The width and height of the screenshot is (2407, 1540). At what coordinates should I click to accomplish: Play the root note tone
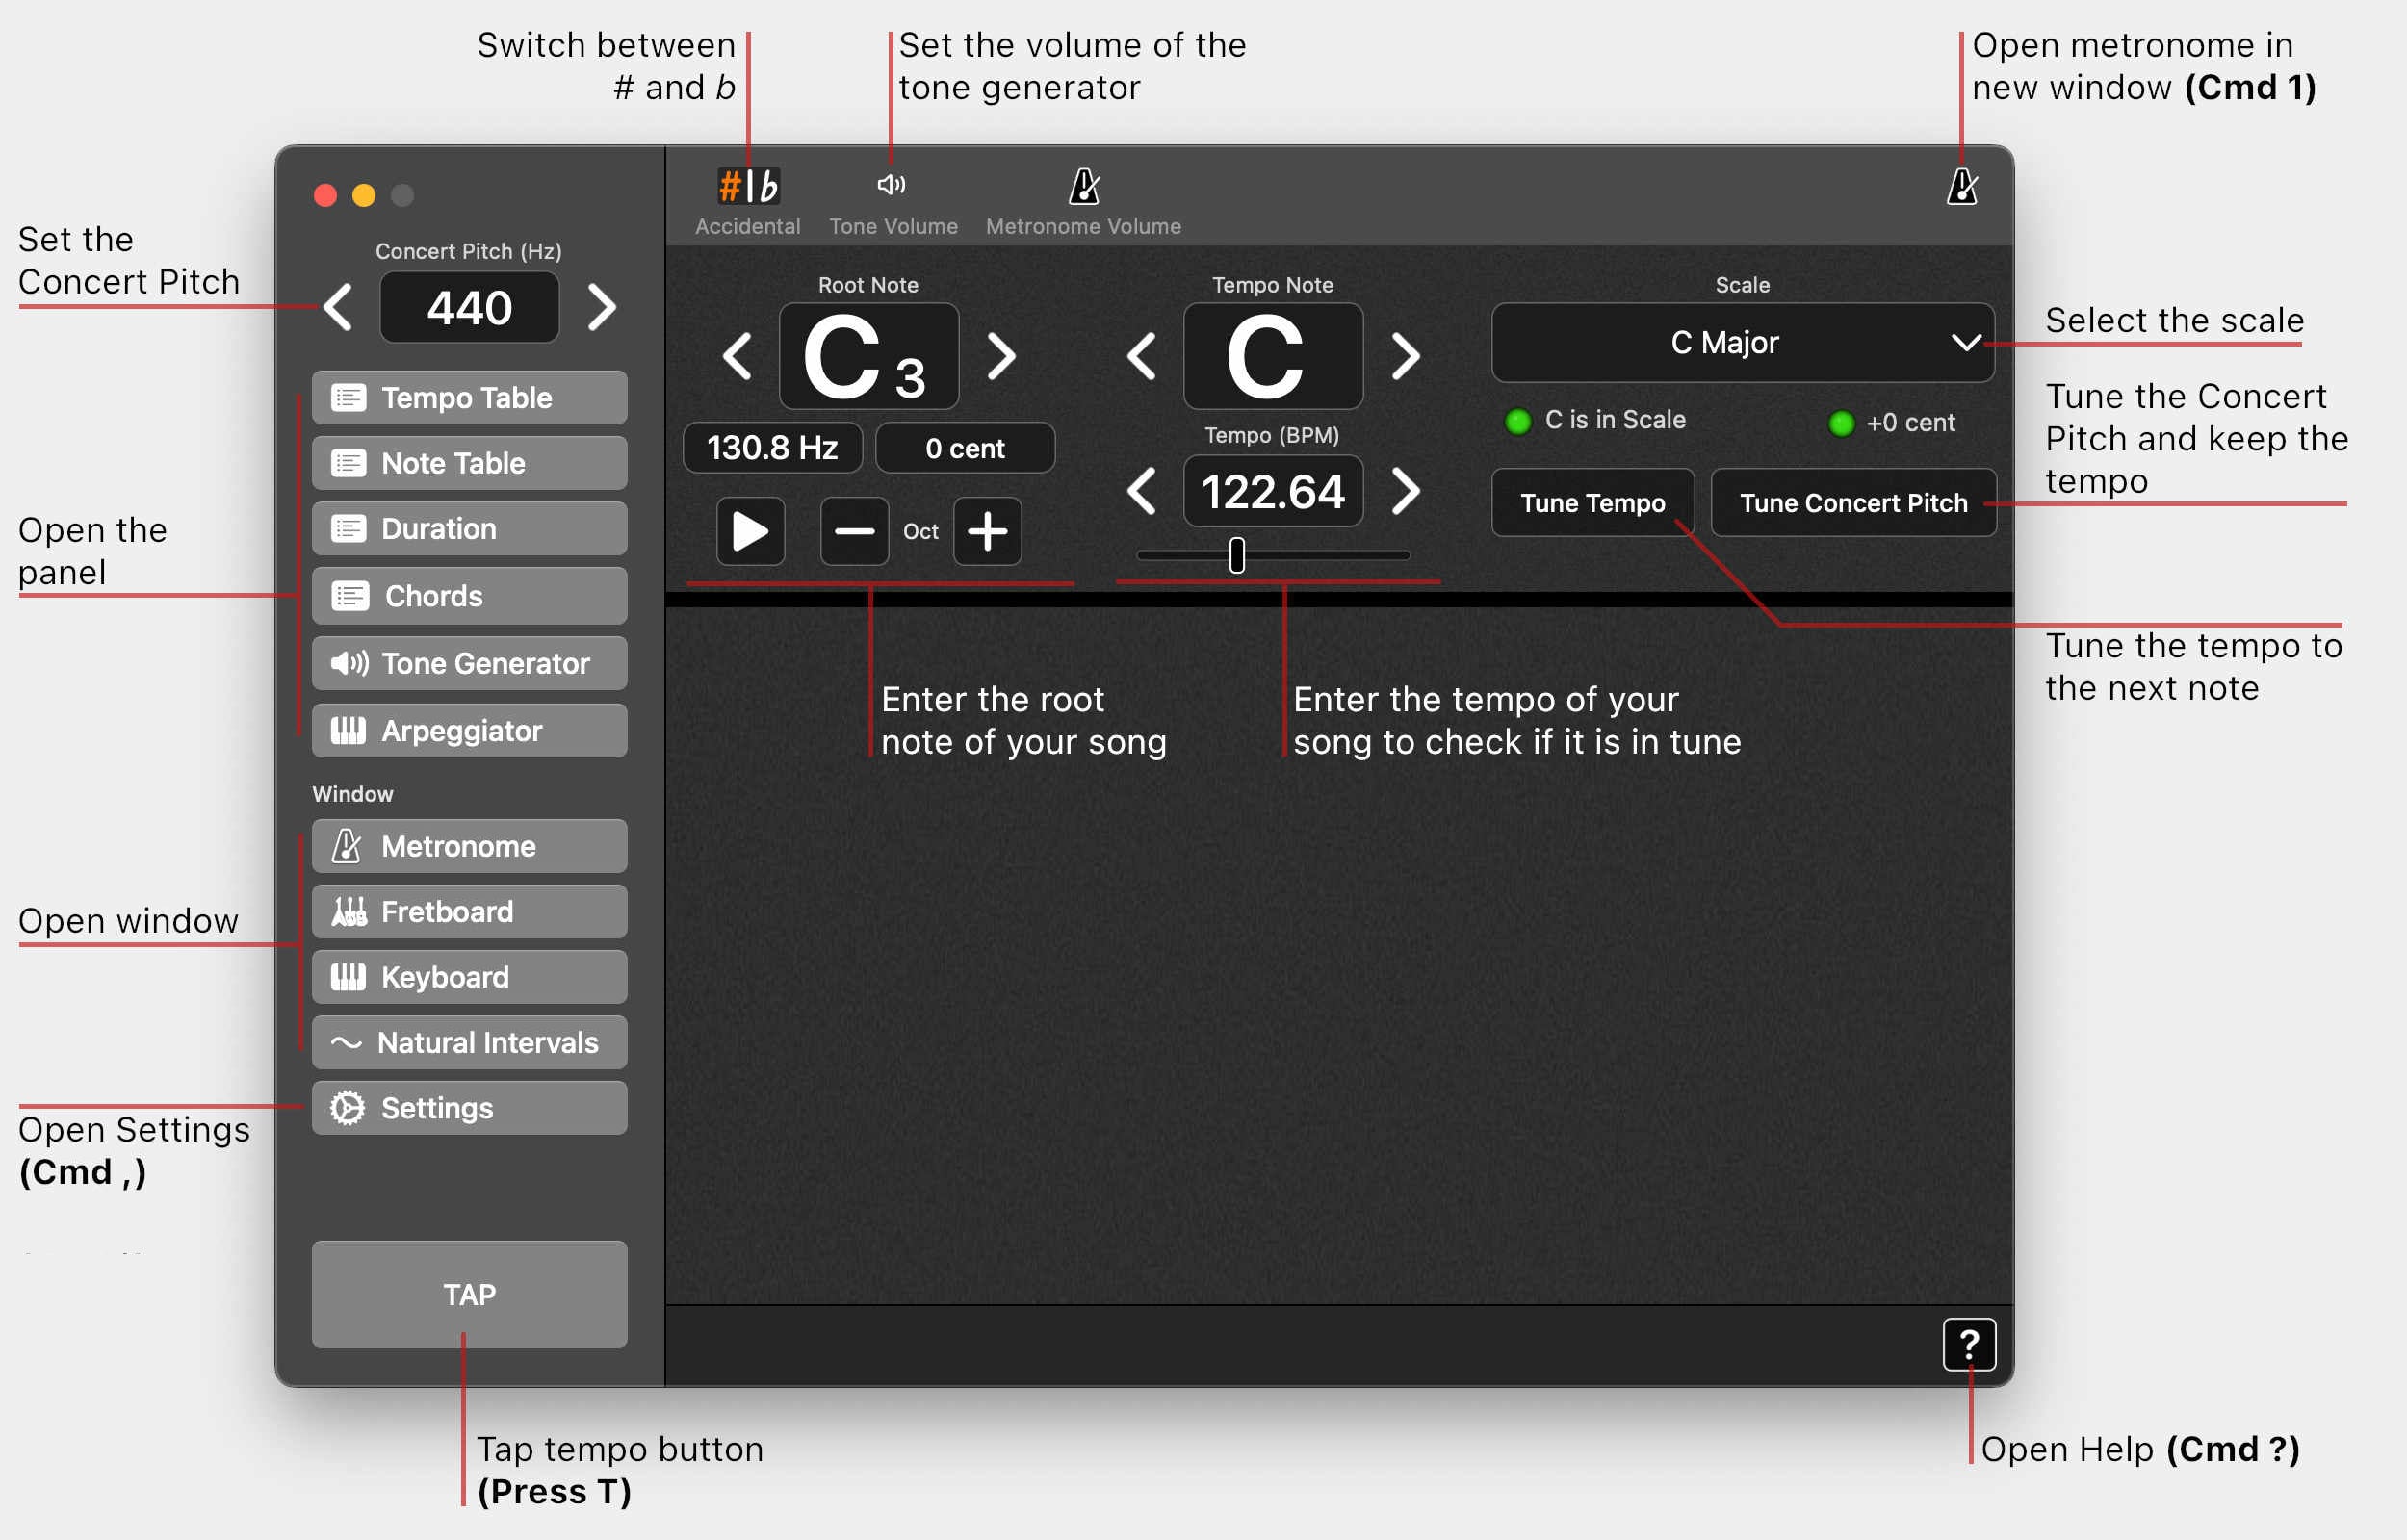750,531
